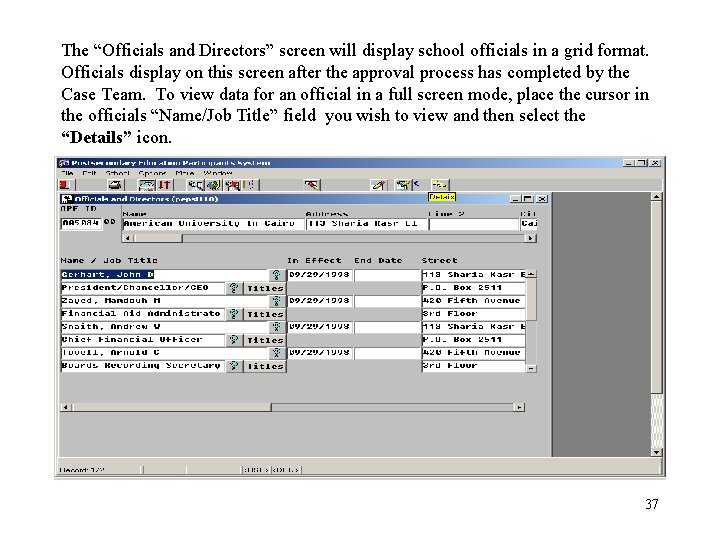
Task: Click In Effect date field for Gerhart
Action: click(320, 275)
